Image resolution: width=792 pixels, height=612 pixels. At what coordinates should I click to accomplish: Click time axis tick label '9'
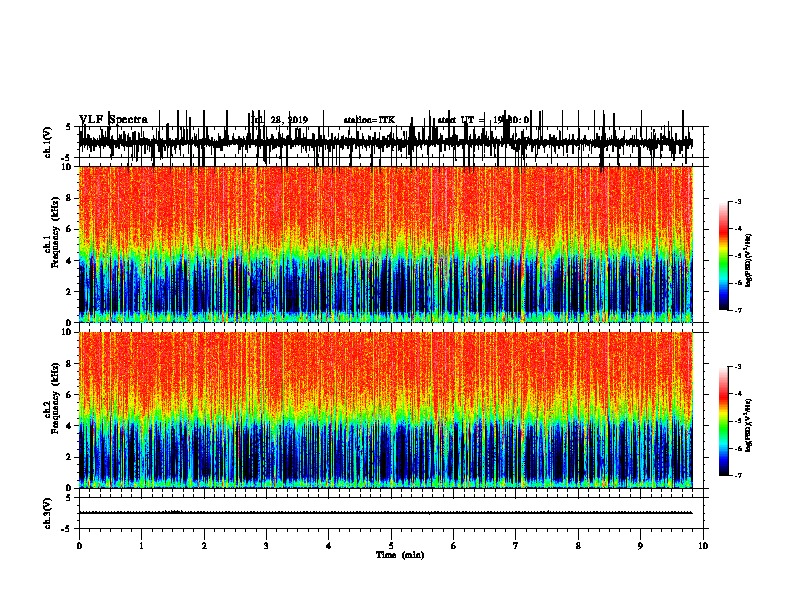pos(640,546)
